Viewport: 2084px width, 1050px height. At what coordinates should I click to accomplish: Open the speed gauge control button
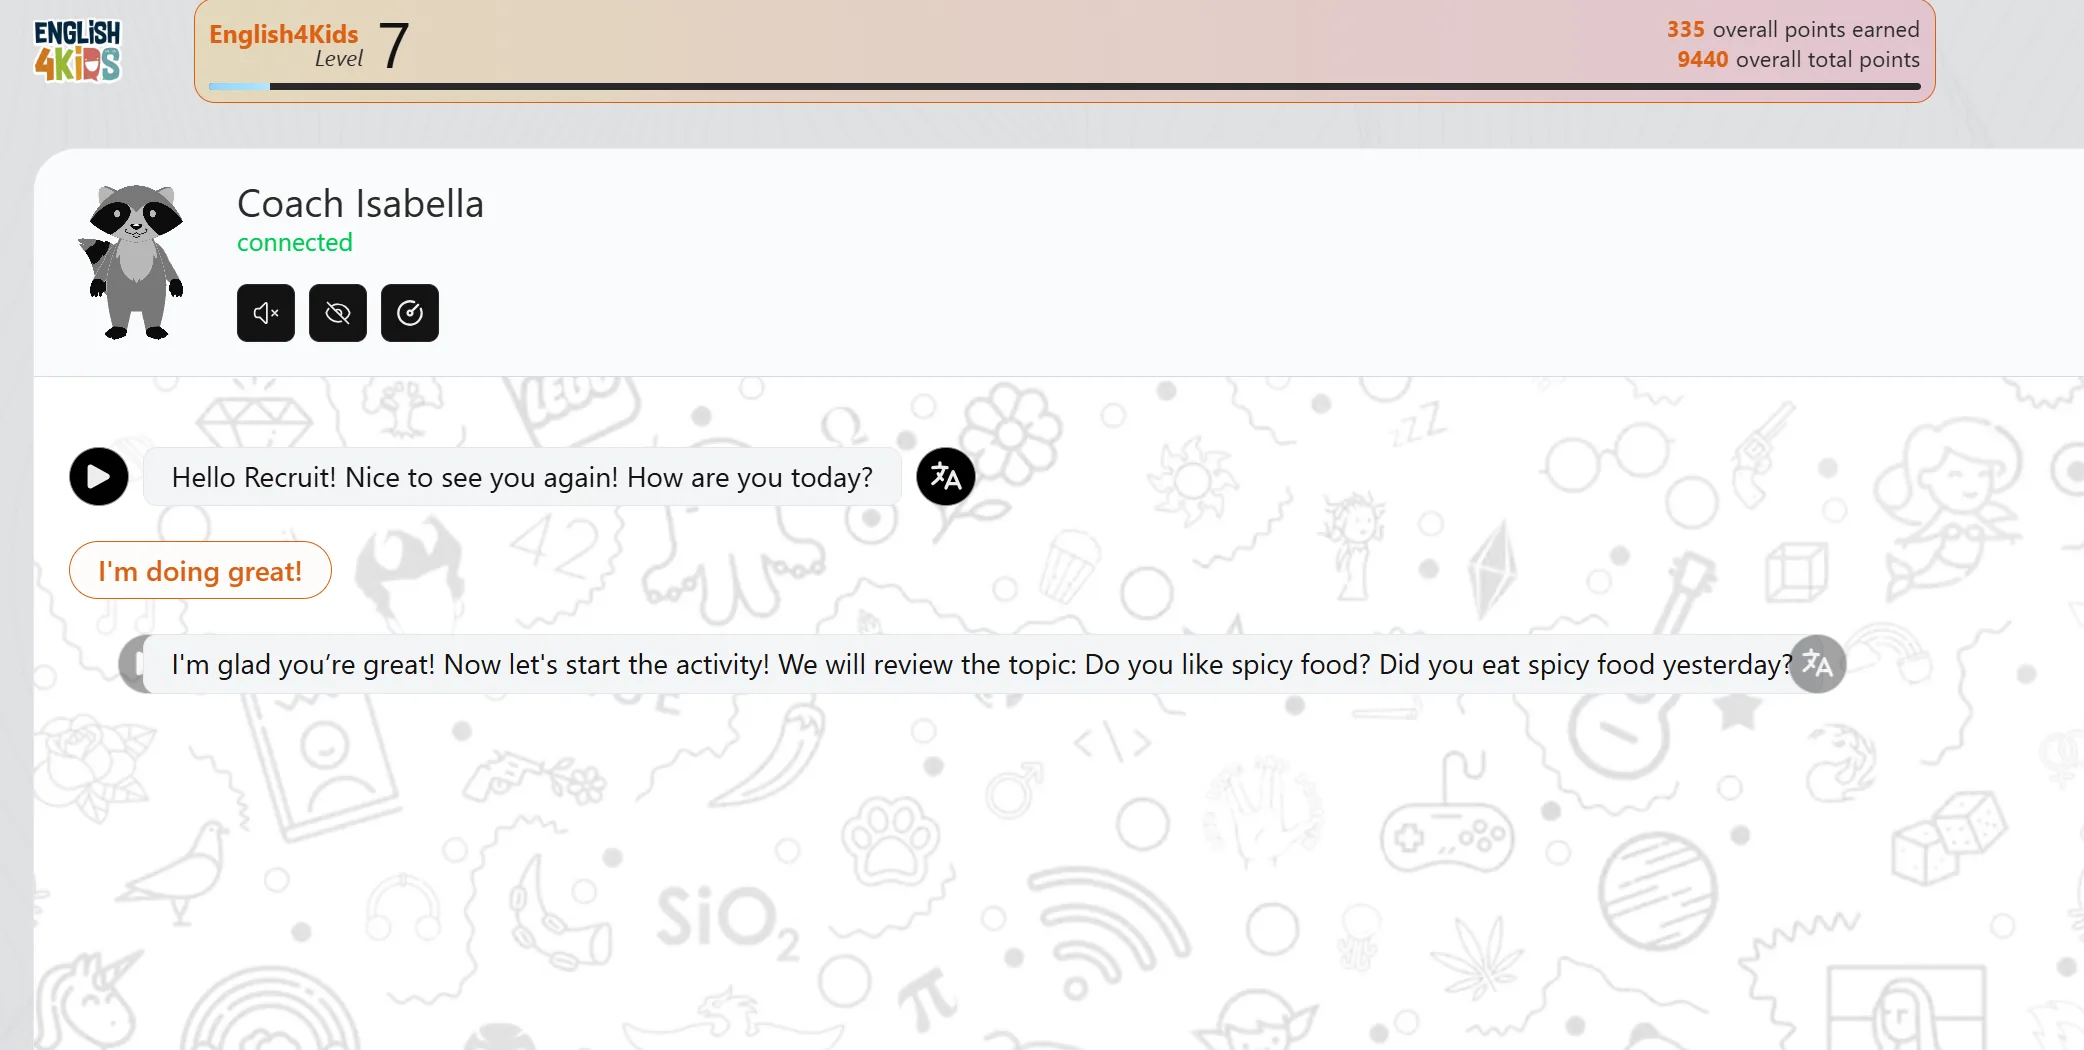(410, 313)
